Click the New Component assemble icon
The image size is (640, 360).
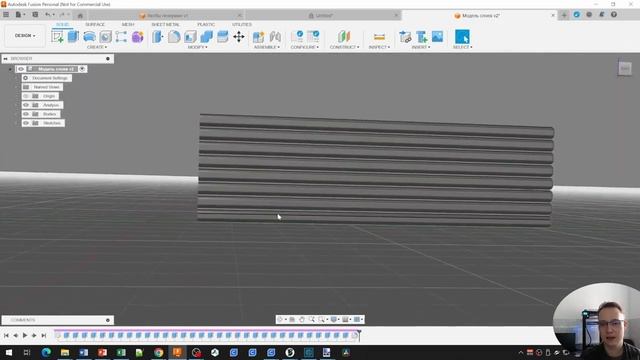[258, 37]
